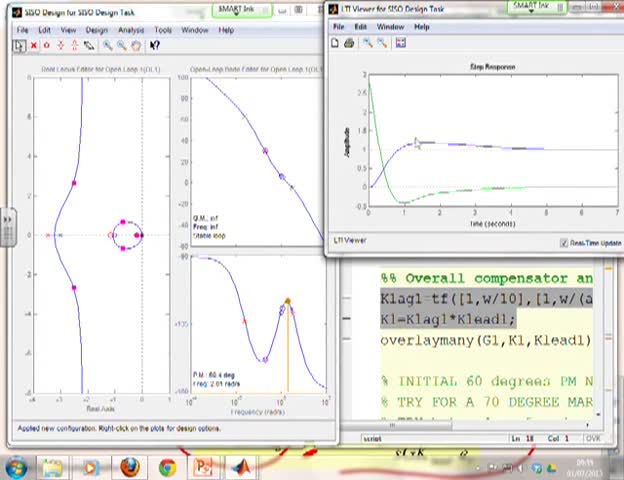The width and height of the screenshot is (624, 480).
Task: Click the new blank page icon in LTI Viewer
Action: pyautogui.click(x=335, y=43)
